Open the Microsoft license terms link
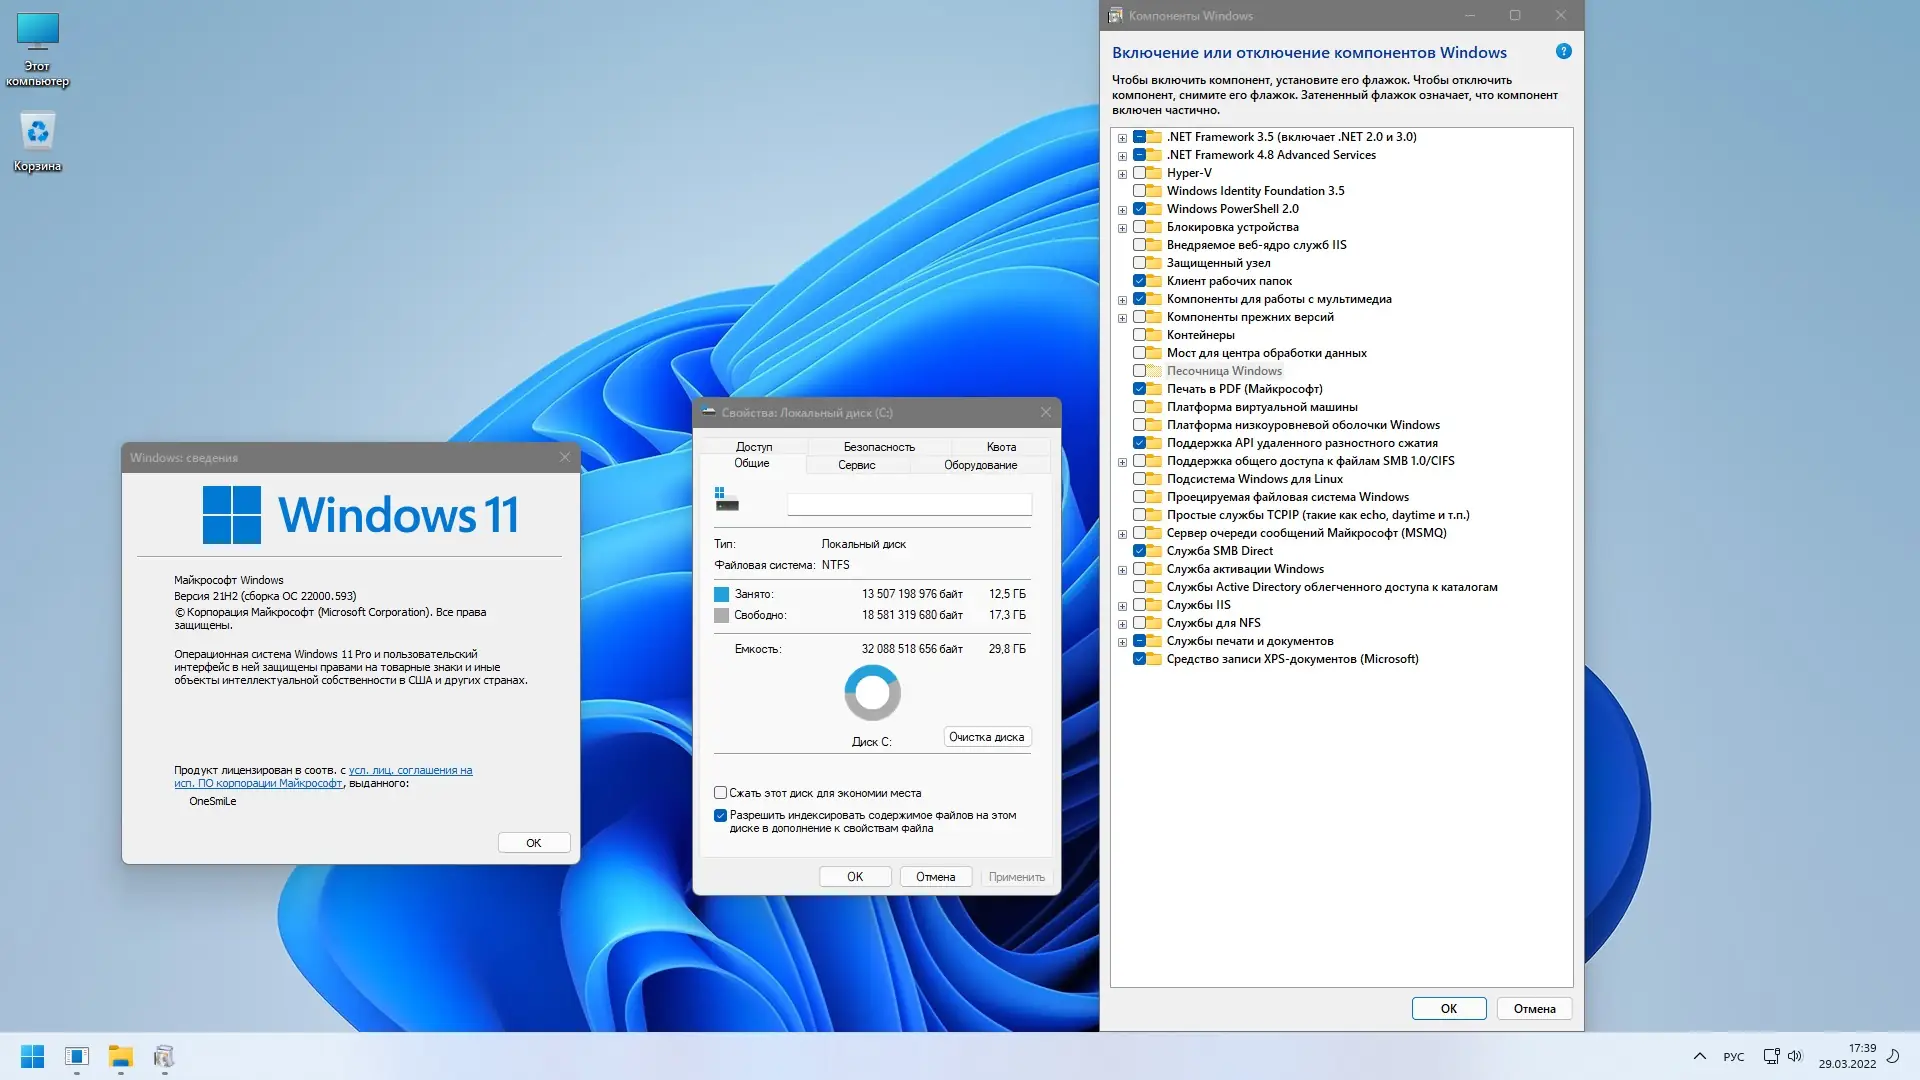 click(x=410, y=770)
